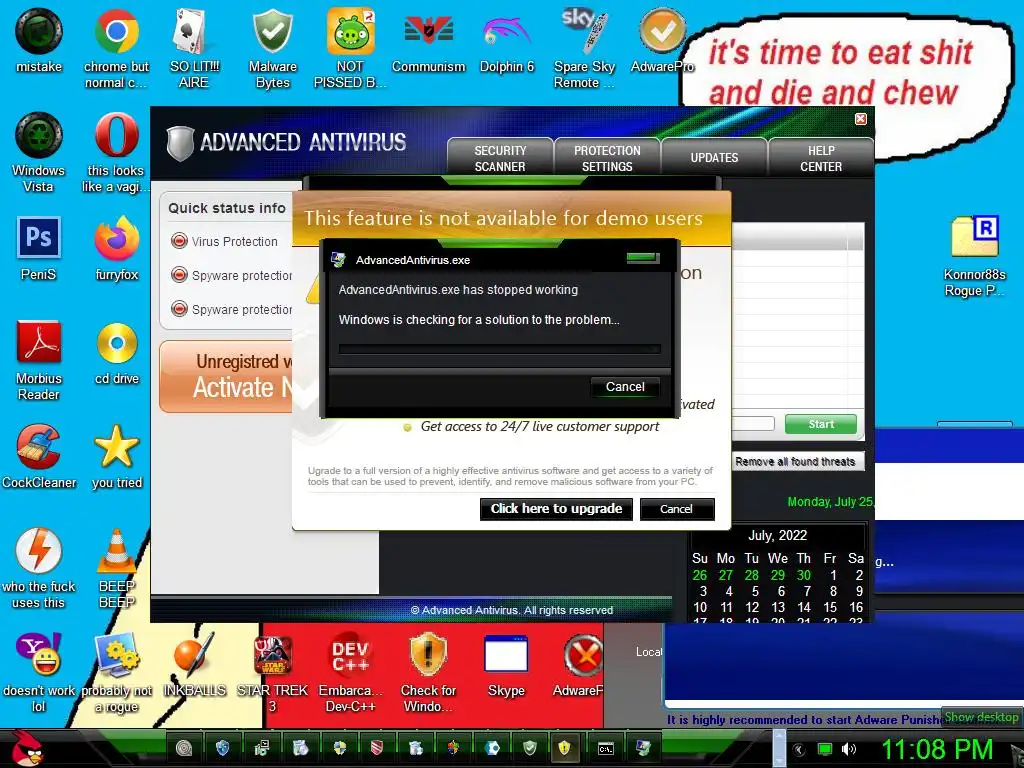Click the 'Monday, July 25' date text
1024x768 pixels.
(830, 502)
